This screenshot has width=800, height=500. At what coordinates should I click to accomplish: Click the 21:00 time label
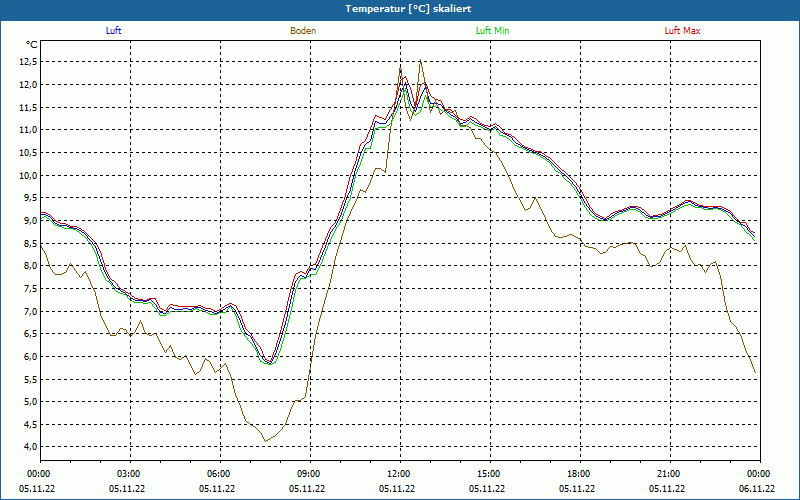(x=670, y=474)
